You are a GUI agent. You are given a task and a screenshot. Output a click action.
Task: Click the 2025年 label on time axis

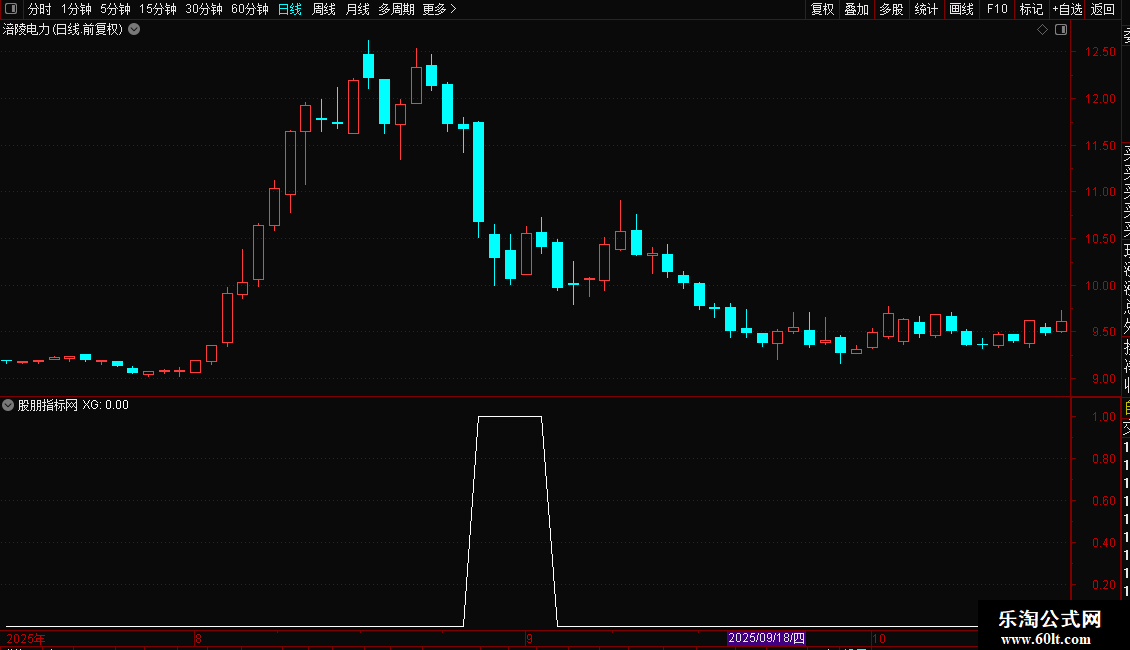pyautogui.click(x=25, y=638)
